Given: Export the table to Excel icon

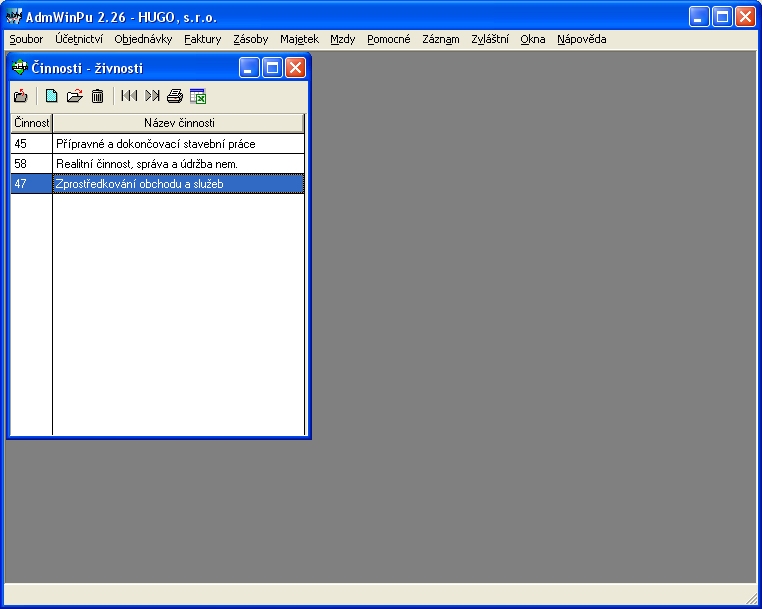Looking at the screenshot, I should [198, 96].
